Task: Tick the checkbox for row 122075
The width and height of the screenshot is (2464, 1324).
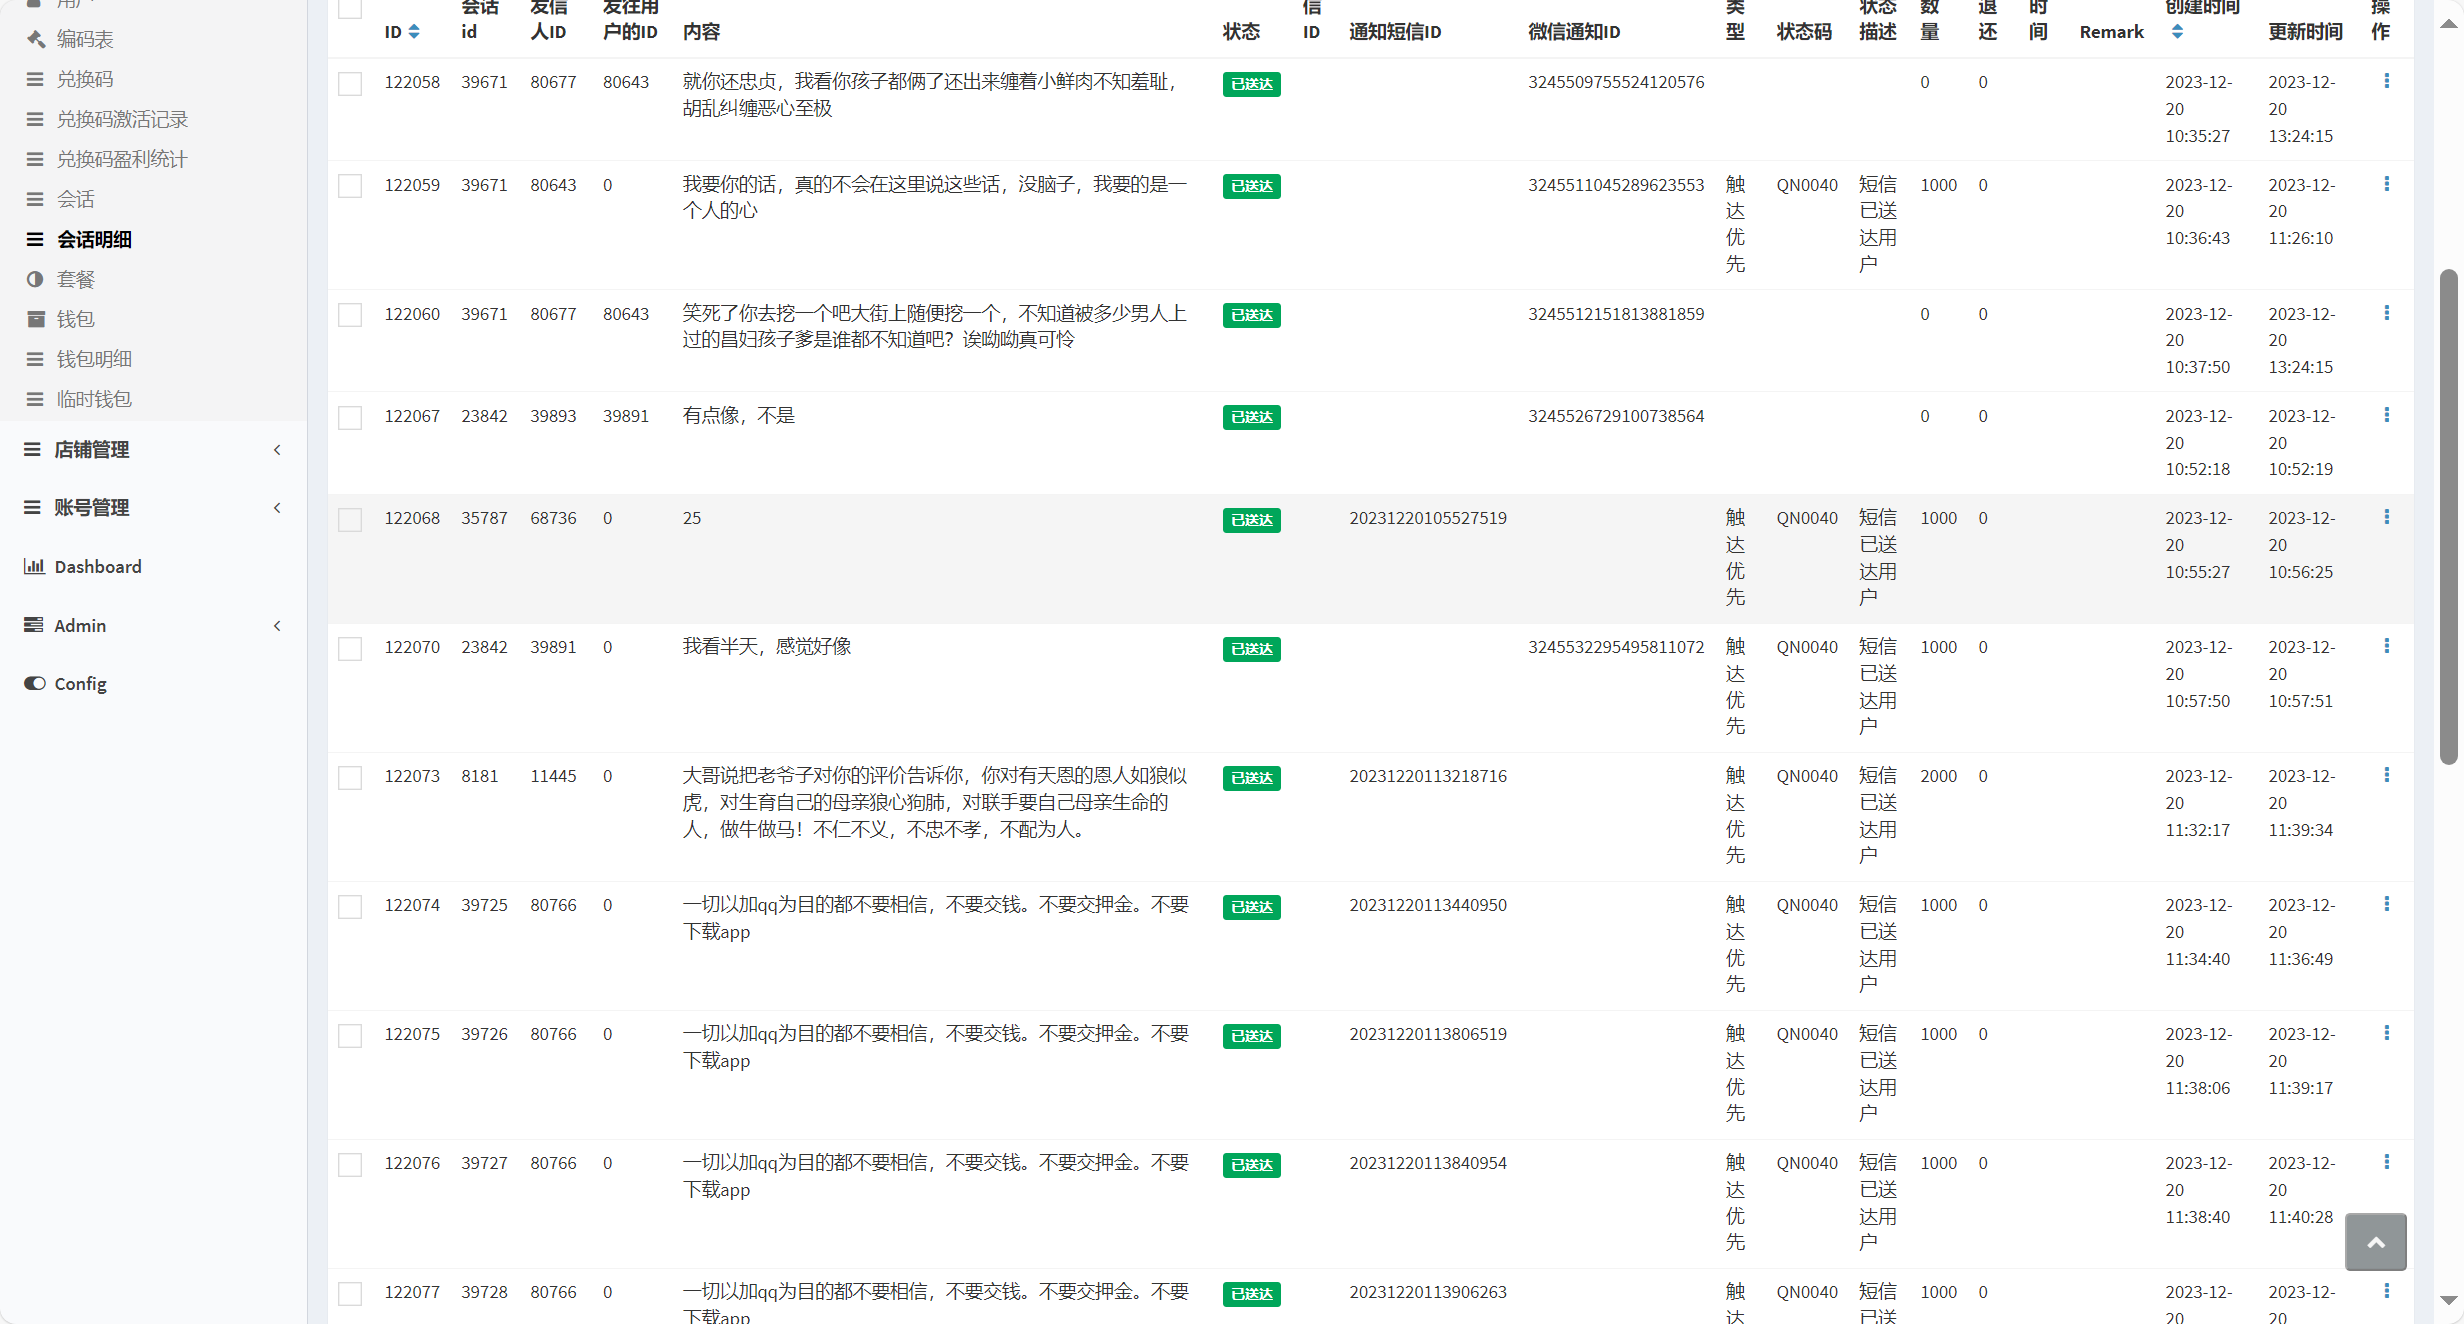Action: (x=350, y=1035)
